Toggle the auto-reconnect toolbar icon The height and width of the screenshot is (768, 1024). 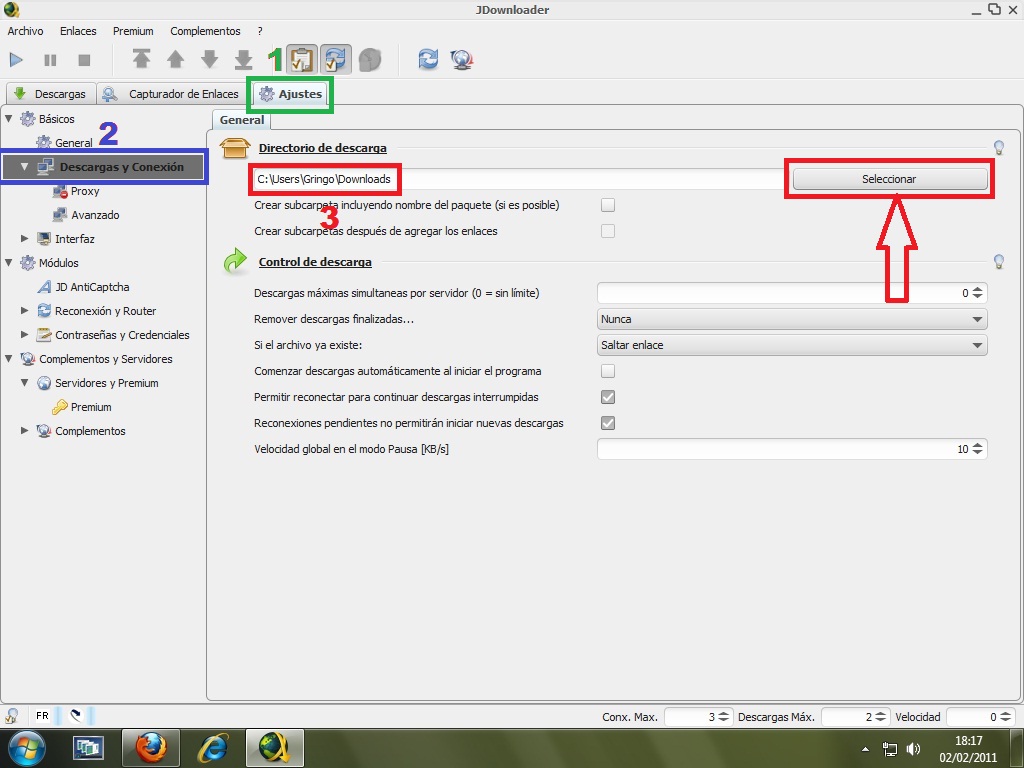point(336,59)
